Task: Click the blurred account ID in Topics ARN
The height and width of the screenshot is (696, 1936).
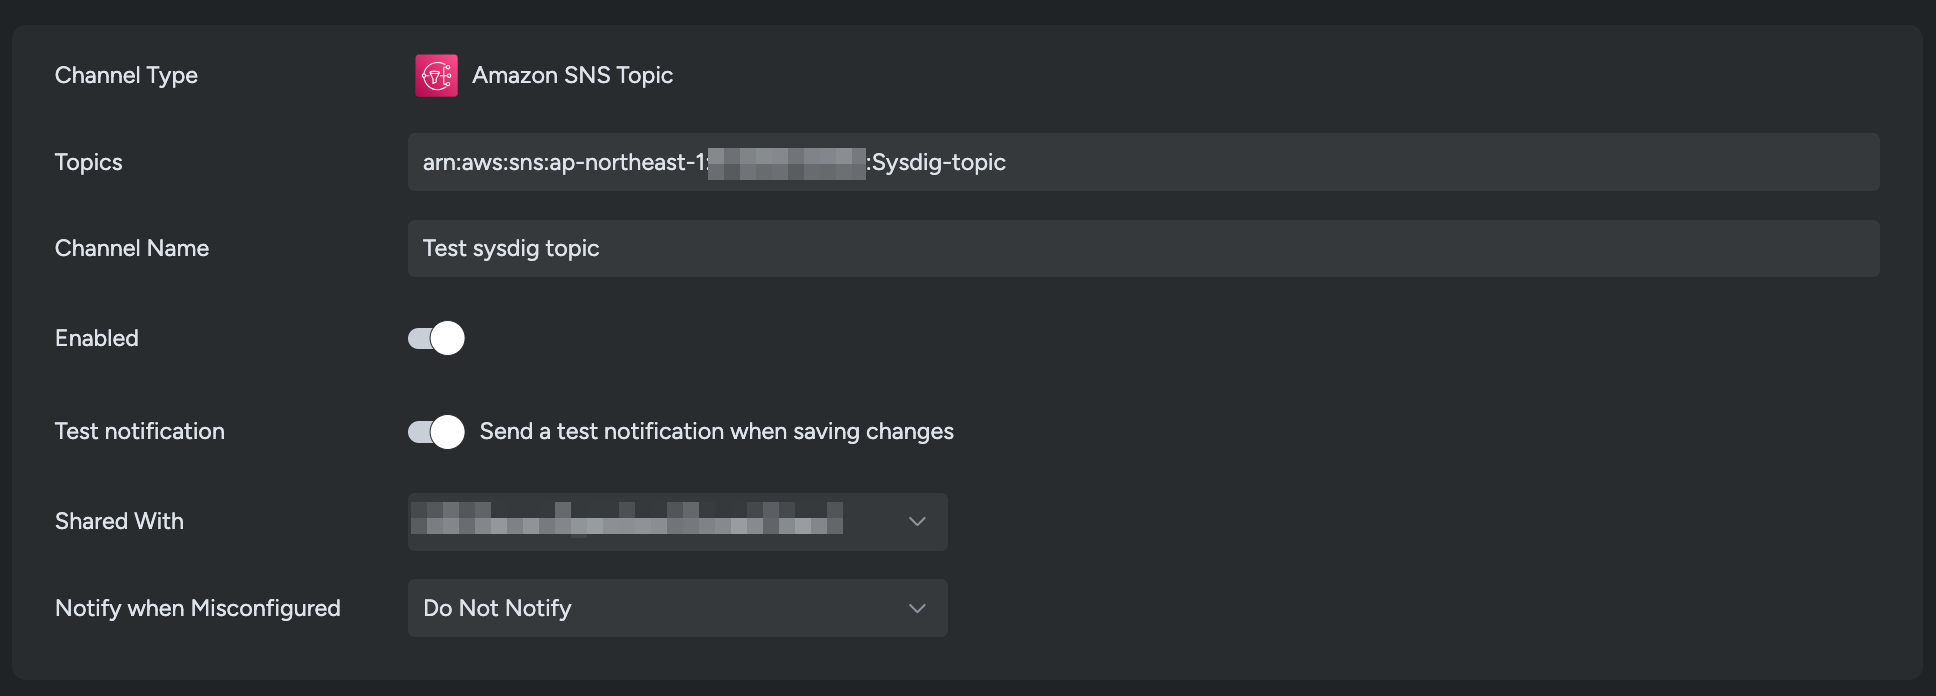Action: click(x=787, y=162)
